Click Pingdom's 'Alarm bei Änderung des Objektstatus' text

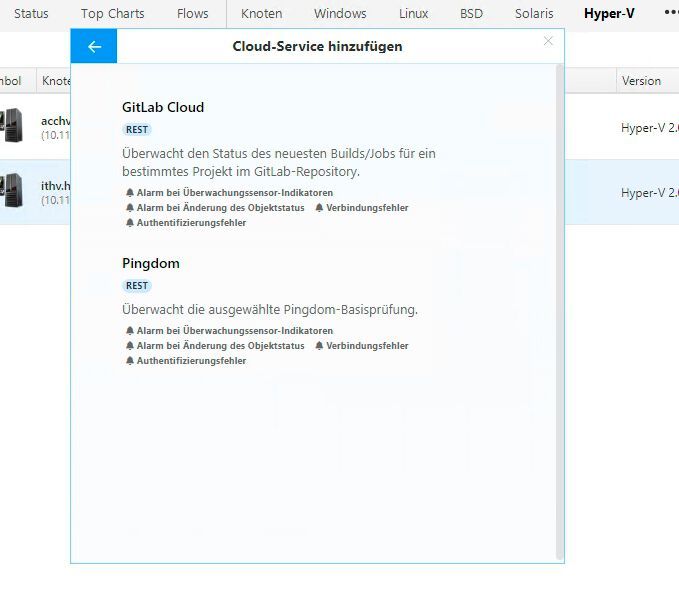click(x=220, y=346)
